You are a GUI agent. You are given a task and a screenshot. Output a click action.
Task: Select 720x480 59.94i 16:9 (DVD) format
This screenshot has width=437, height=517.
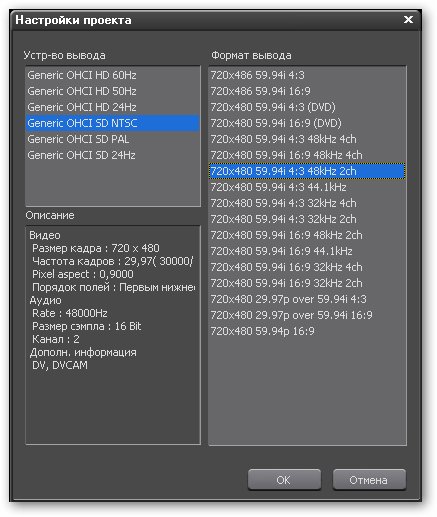(x=307, y=123)
